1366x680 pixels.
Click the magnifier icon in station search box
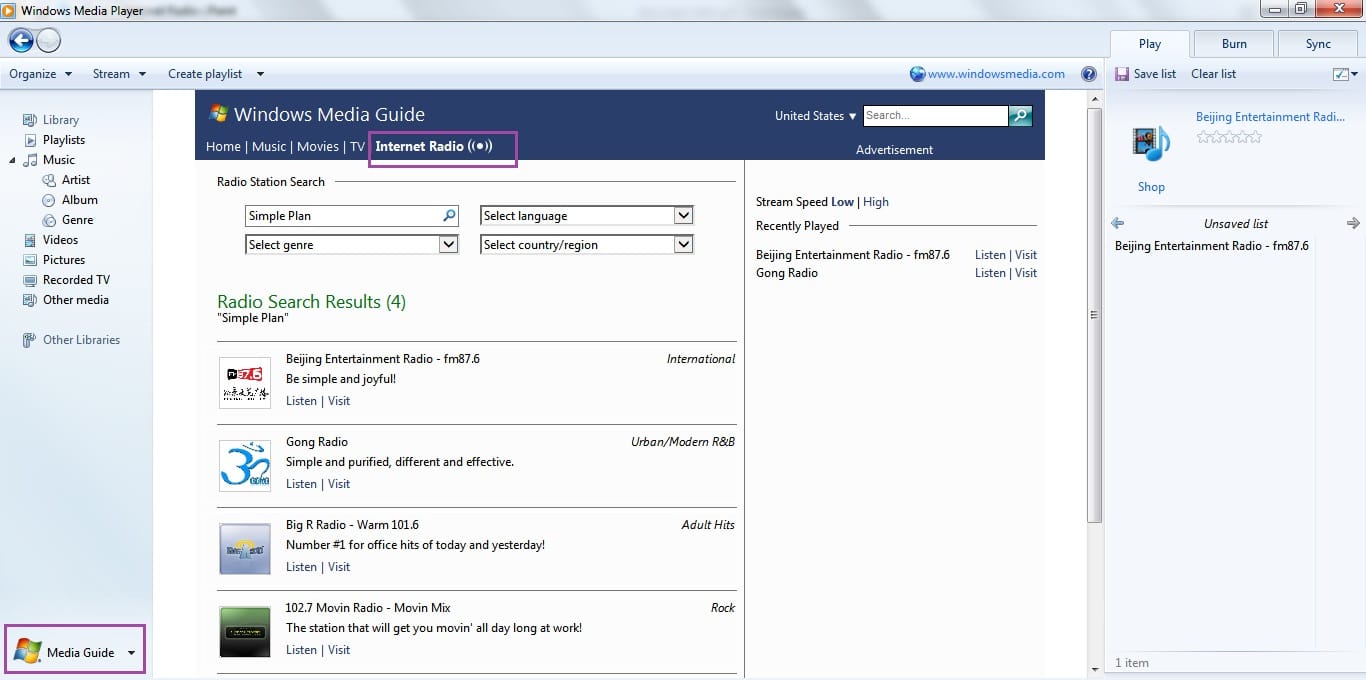[449, 215]
